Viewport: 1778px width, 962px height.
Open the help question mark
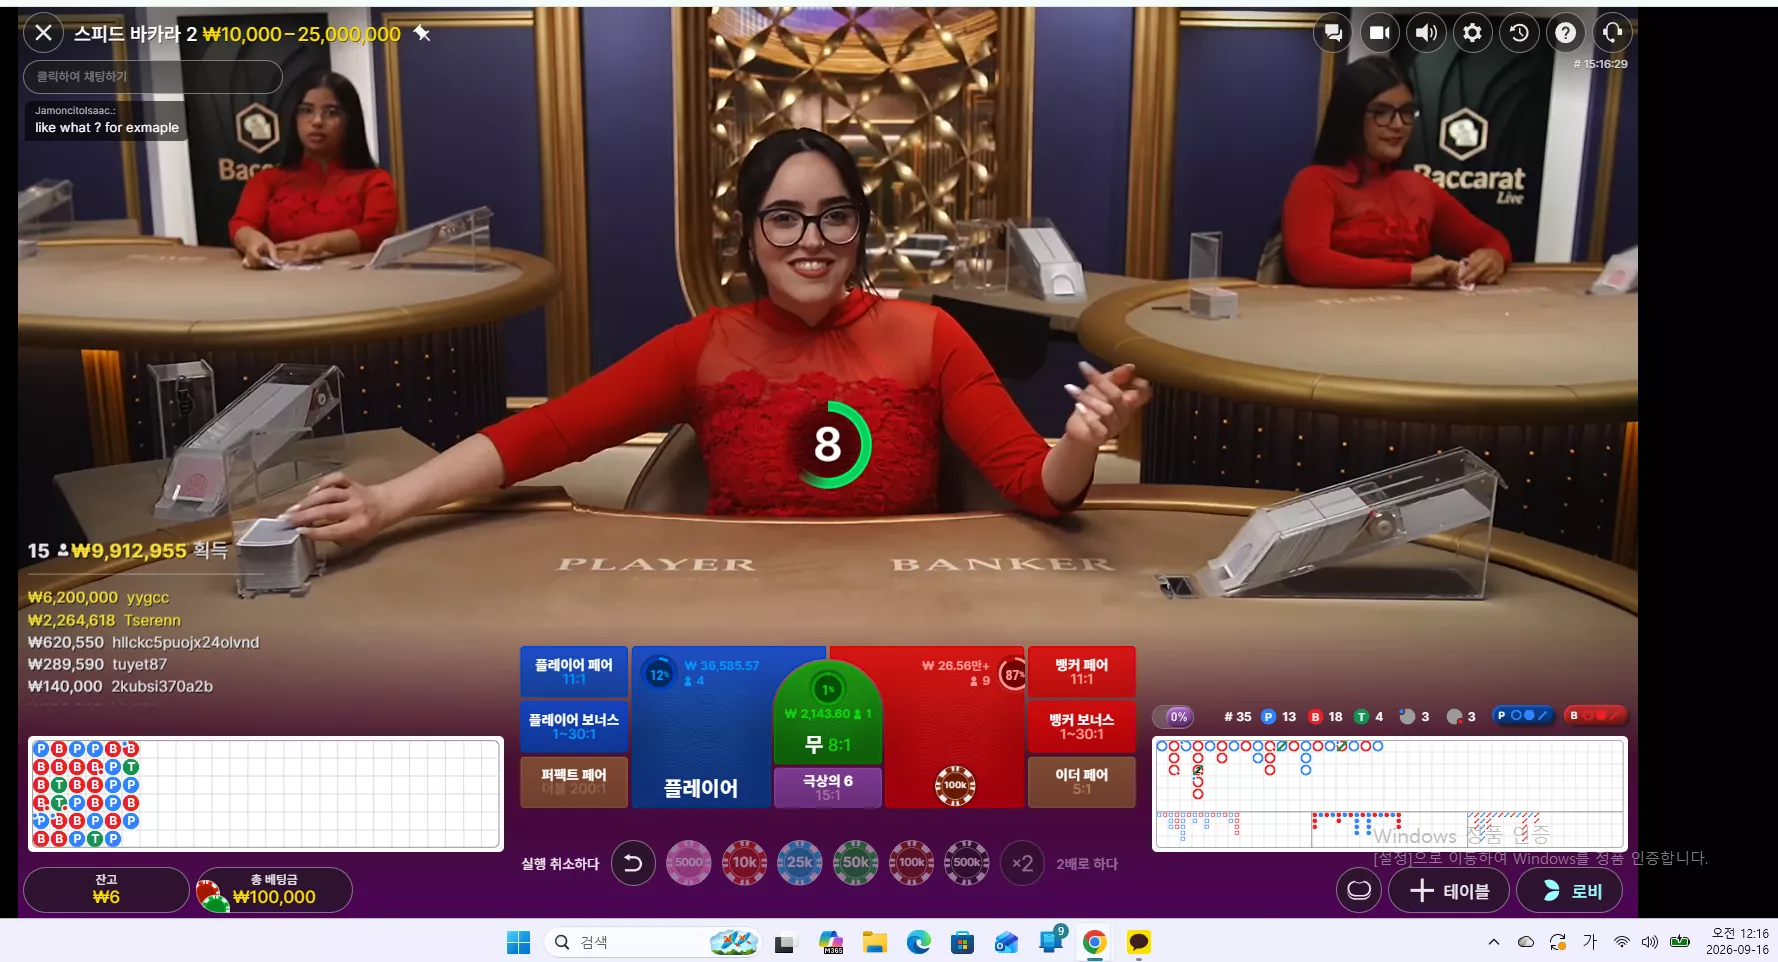[x=1566, y=33]
